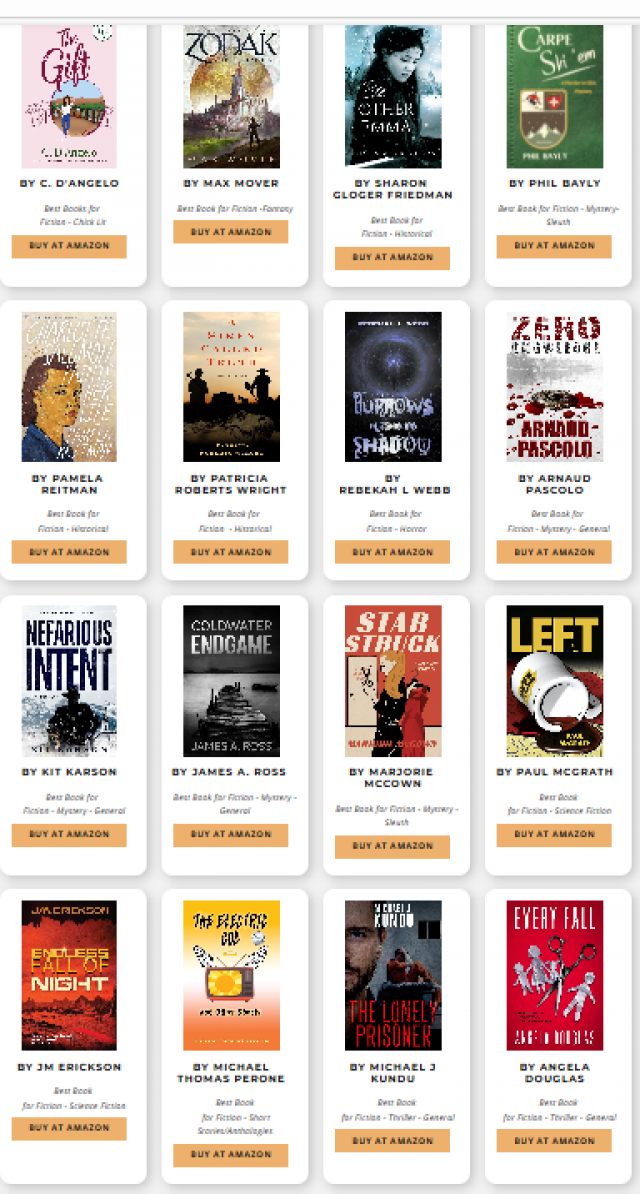The image size is (640, 1194).
Task: Open the Zero book cover by Arnaud Pascolo
Action: pos(555,387)
